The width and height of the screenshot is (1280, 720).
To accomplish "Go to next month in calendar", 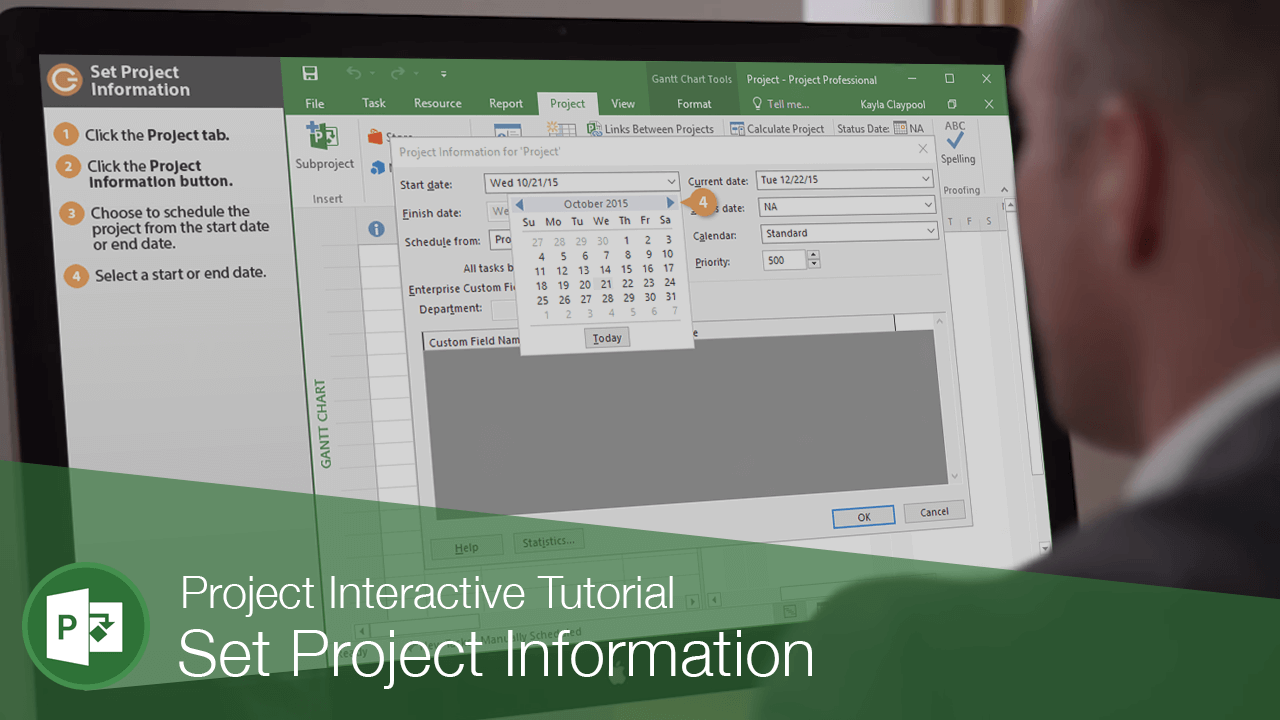I will 670,203.
